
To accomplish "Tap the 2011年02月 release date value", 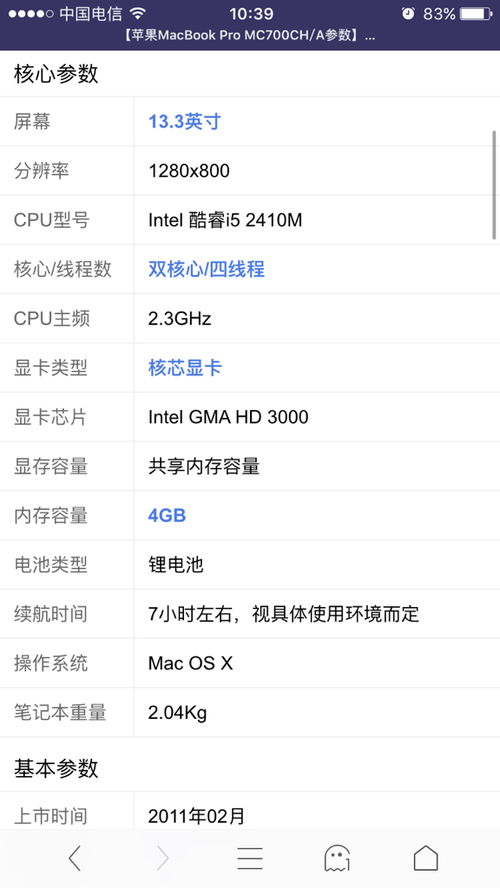I will [196, 816].
